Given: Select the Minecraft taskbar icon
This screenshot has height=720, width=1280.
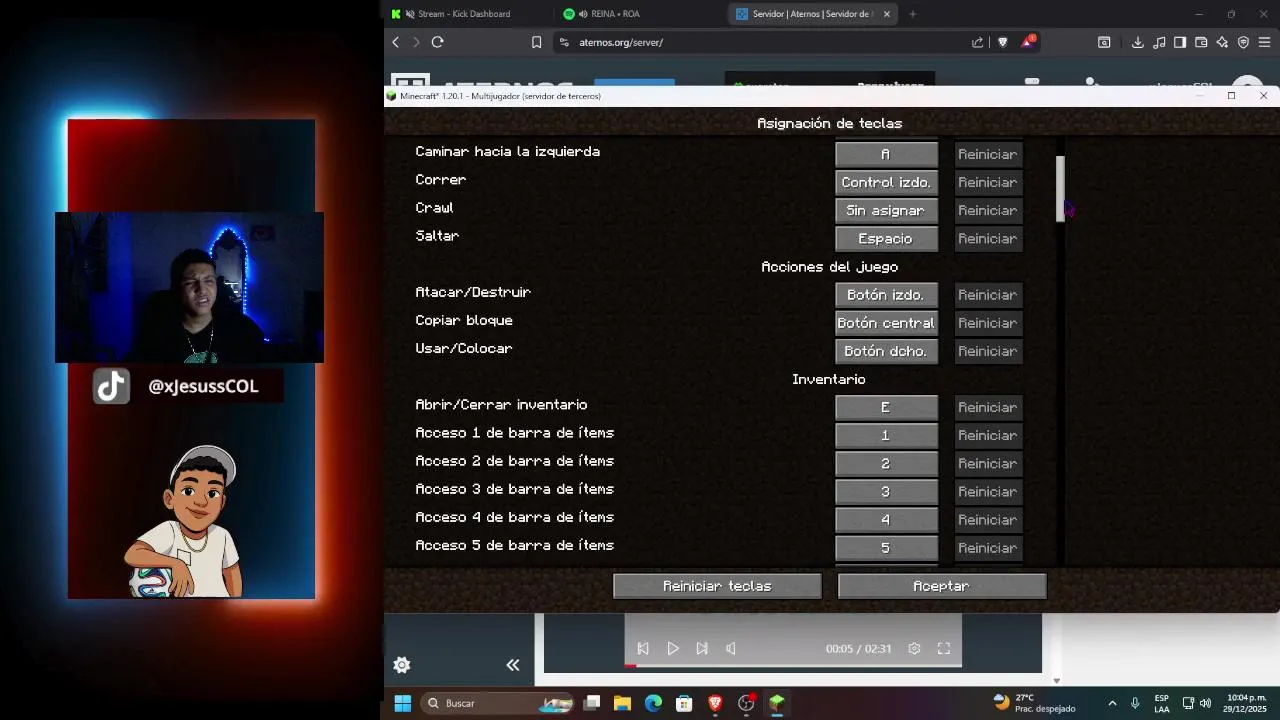Looking at the screenshot, I should 776,703.
